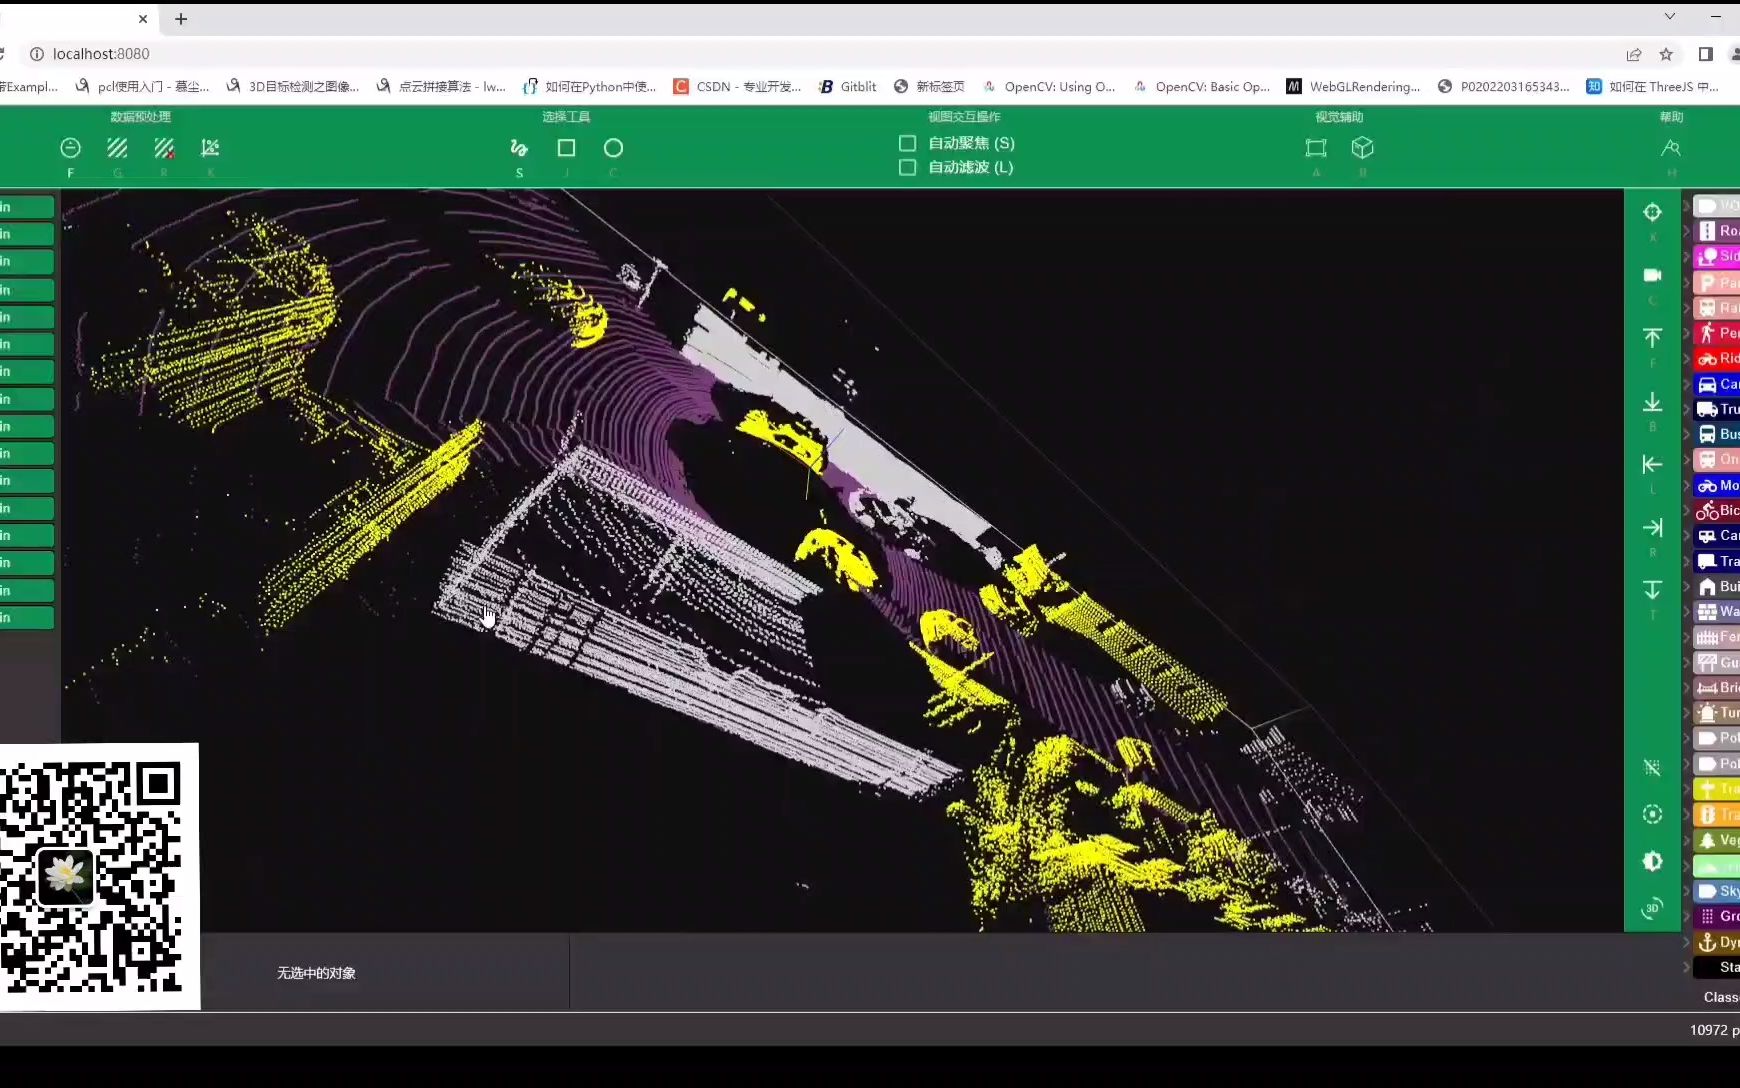Open the 新标签页 bookmark
Screen dimensions: 1740x1088
click(x=929, y=87)
